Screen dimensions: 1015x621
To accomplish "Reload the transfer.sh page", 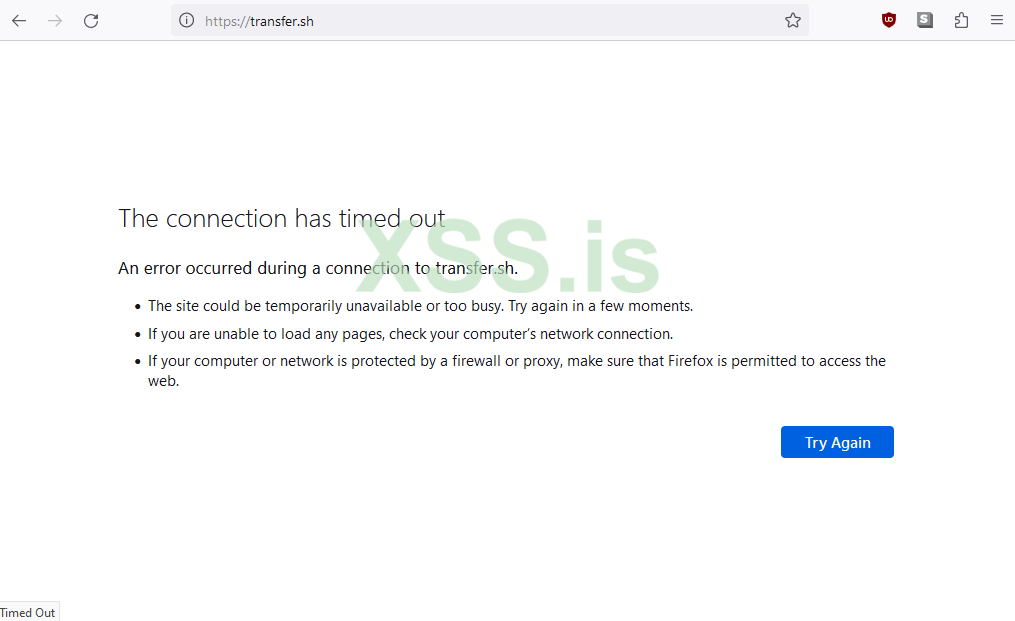I will tap(91, 20).
